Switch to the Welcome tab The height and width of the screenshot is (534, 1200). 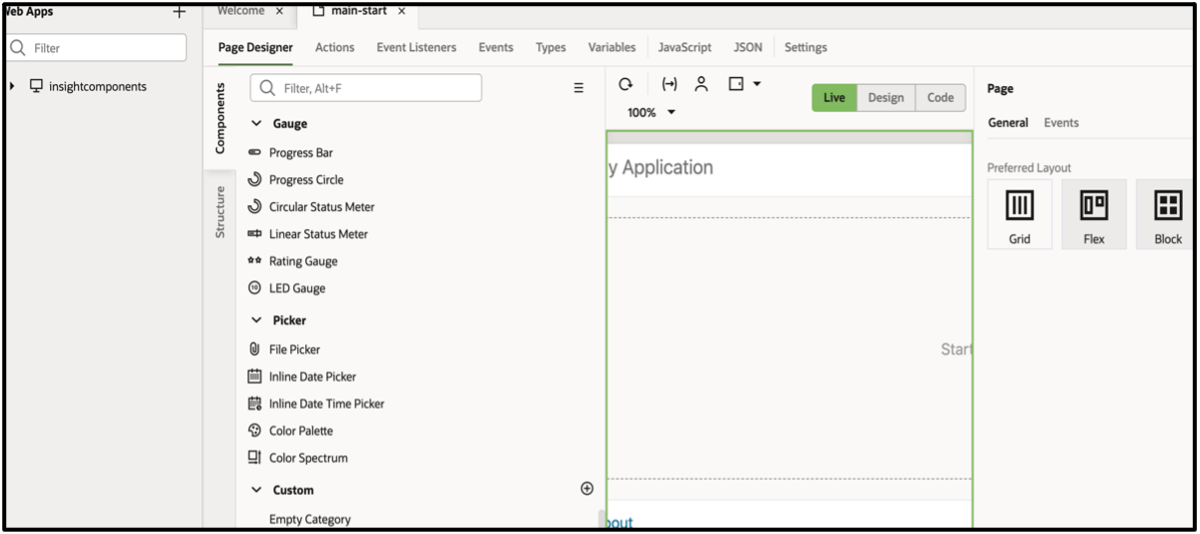tap(241, 11)
